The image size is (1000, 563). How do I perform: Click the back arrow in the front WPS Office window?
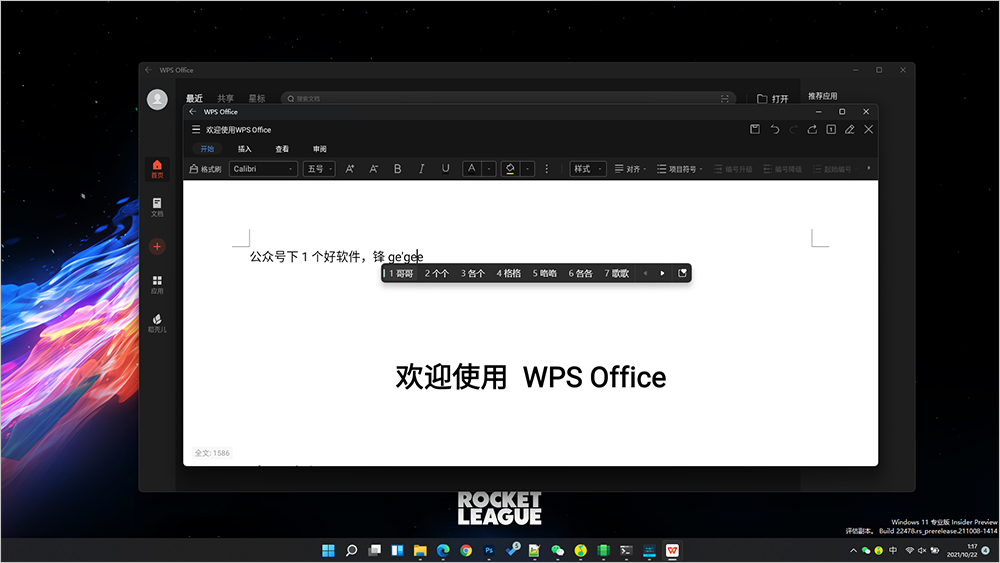click(x=193, y=112)
